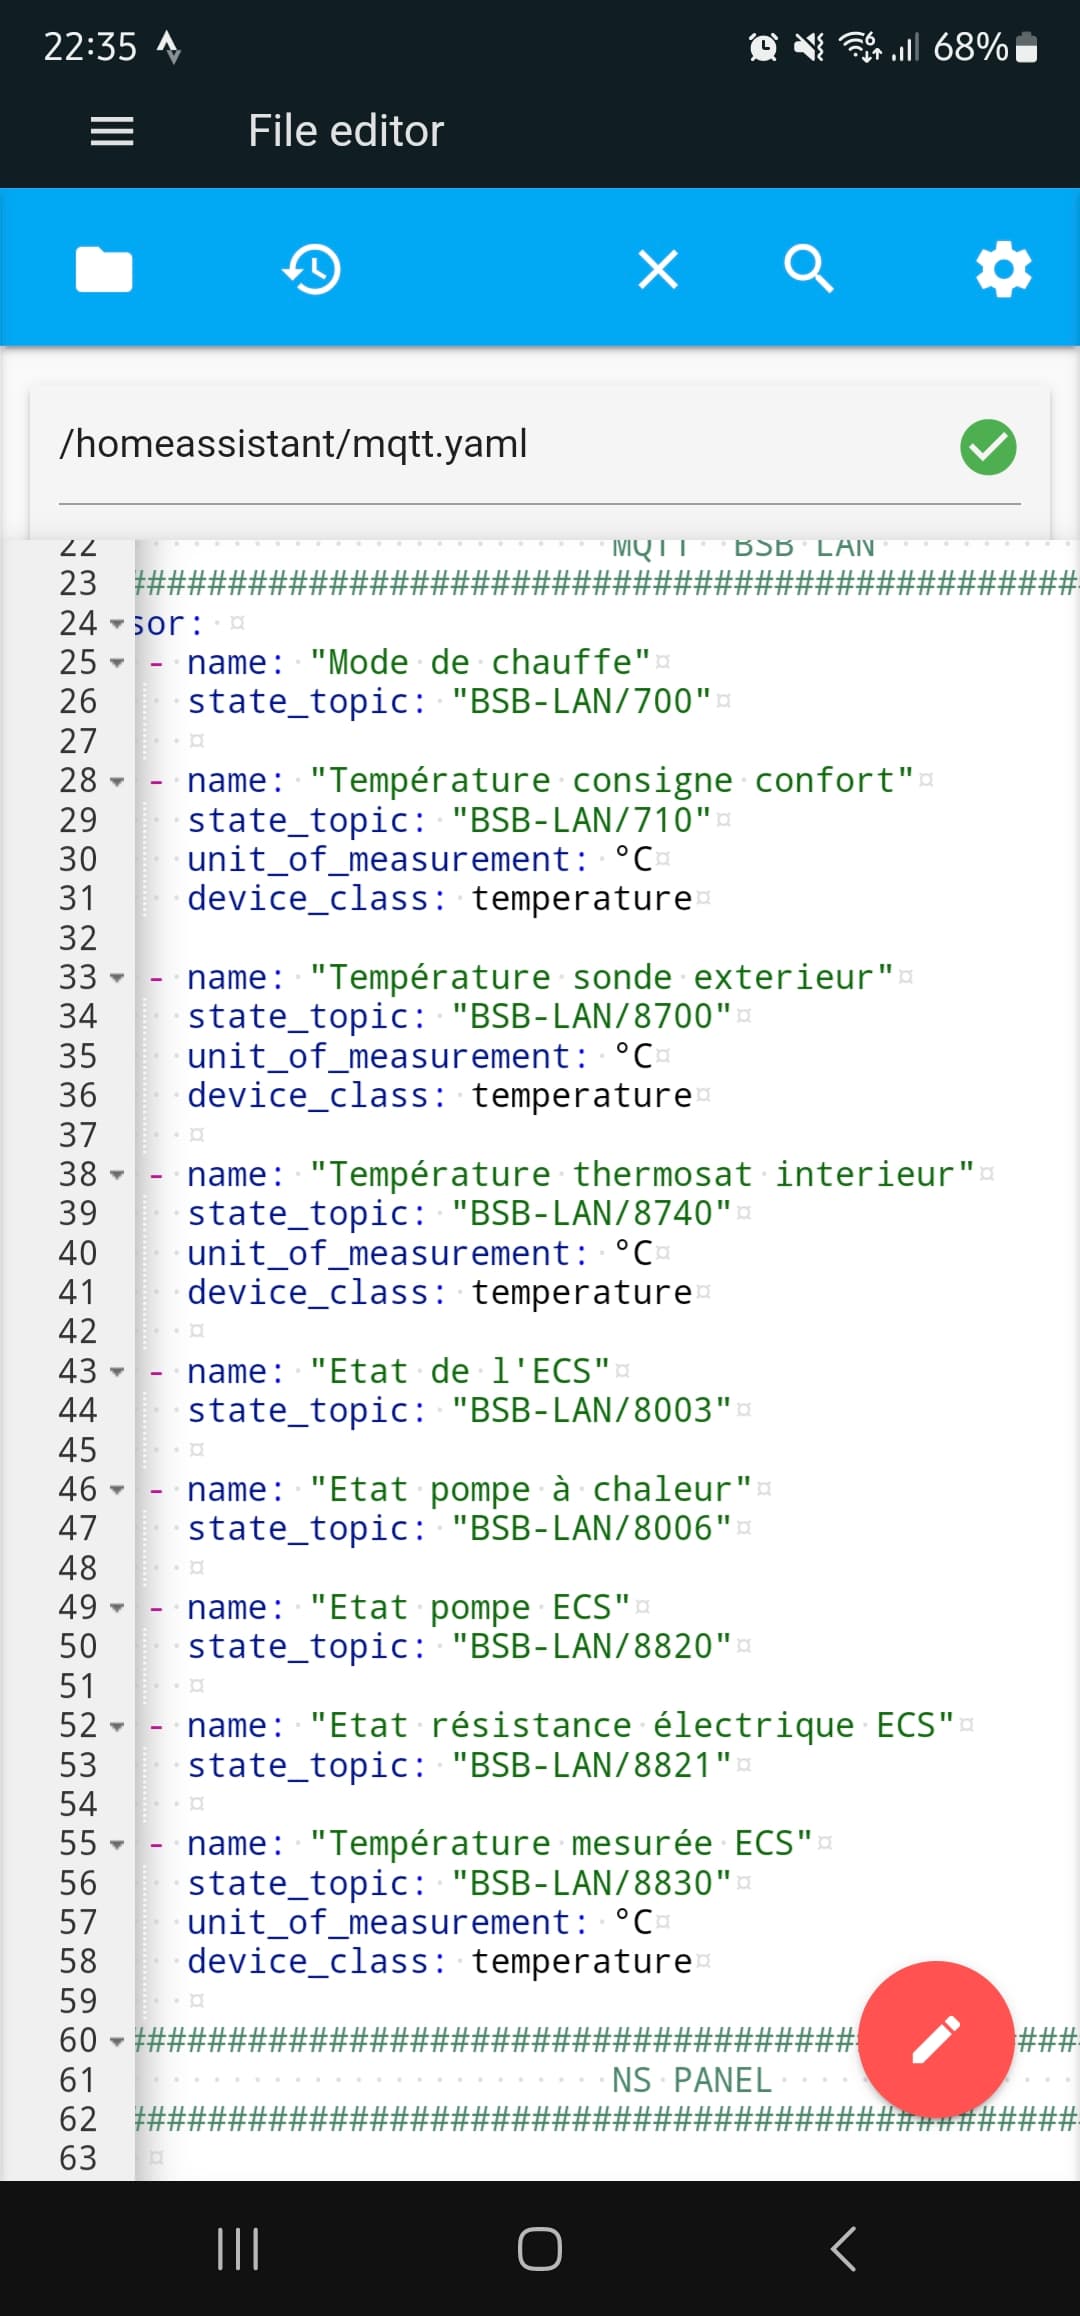Tap the red pencil edit button

click(x=937, y=2039)
